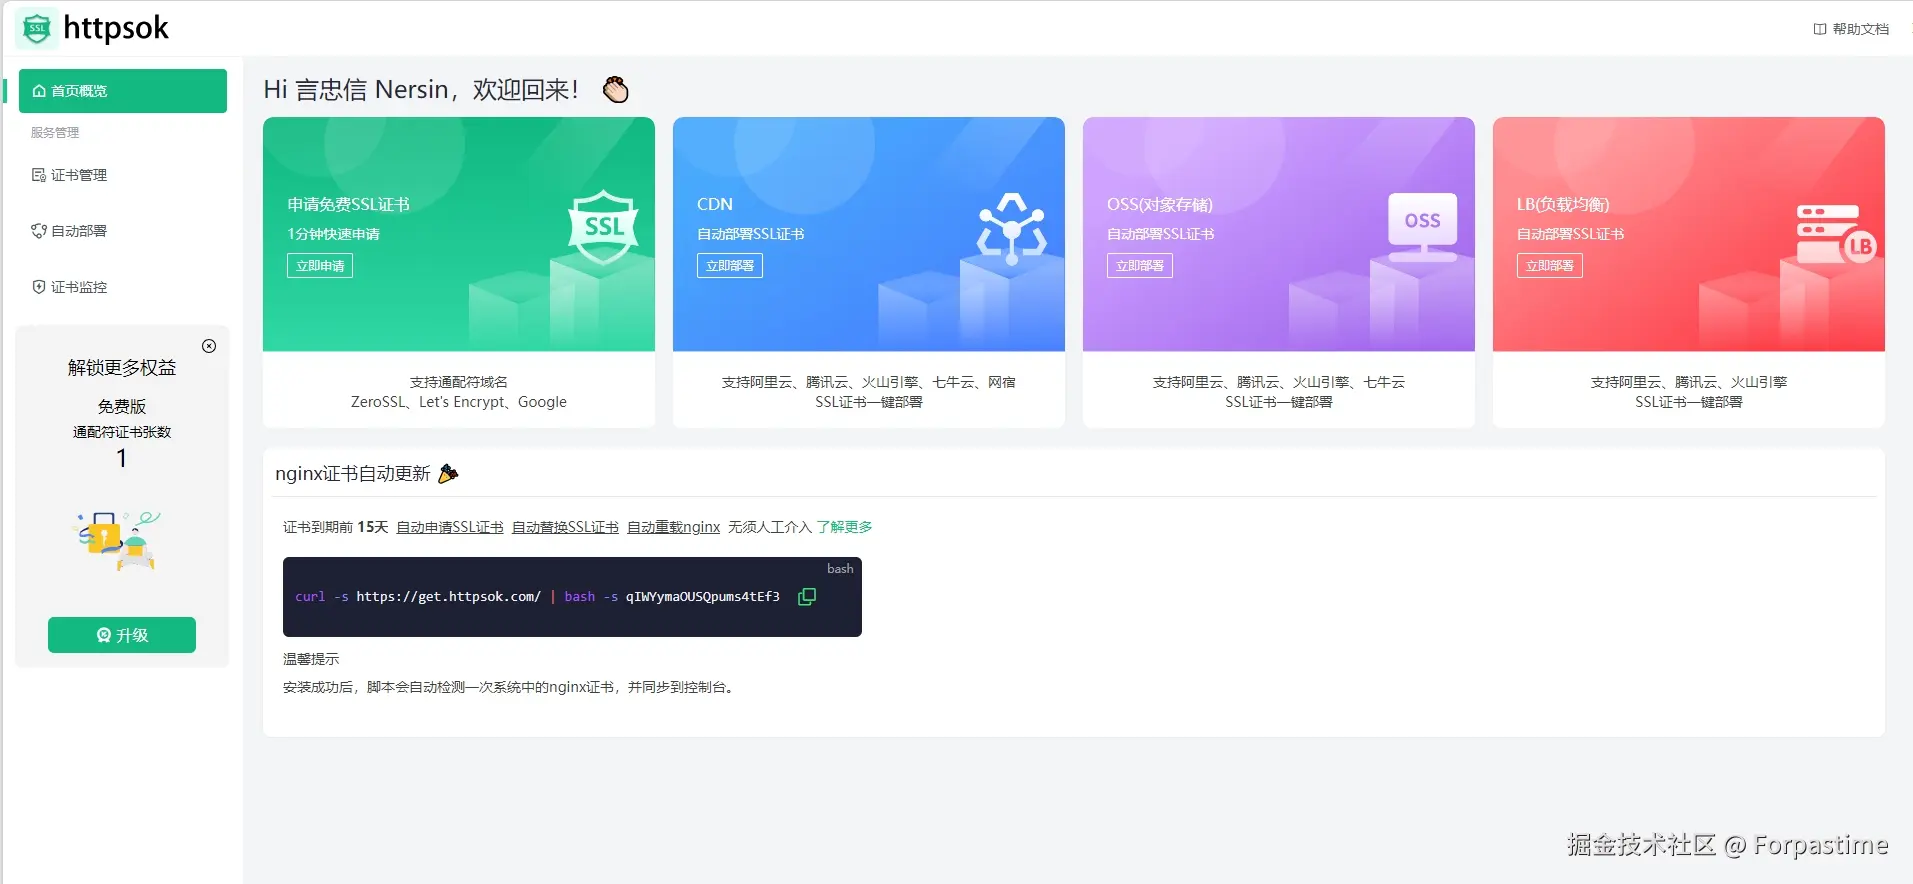Click the lock illustration in upgrade card
Viewport: 1913px width, 884px height.
(118, 541)
